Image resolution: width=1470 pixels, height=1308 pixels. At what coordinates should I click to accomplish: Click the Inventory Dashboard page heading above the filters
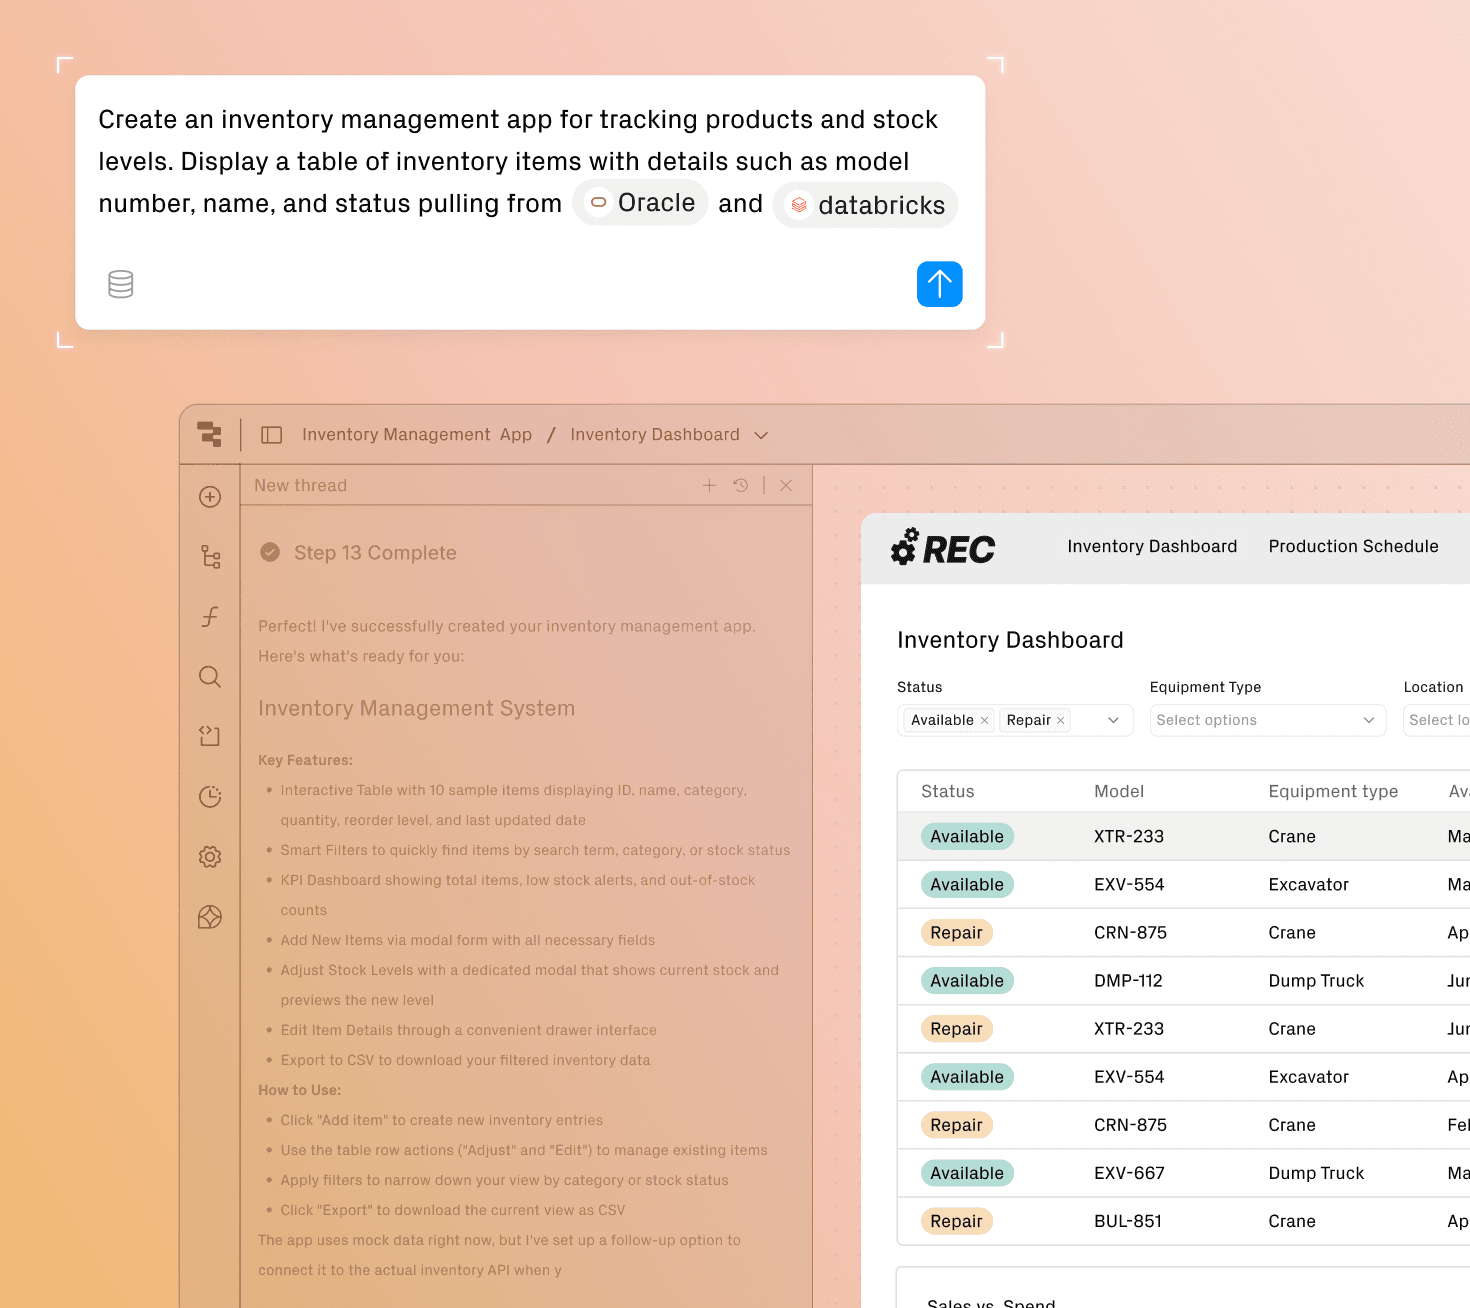1010,640
